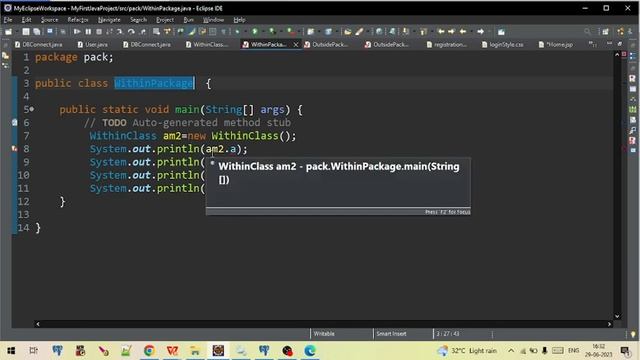The height and width of the screenshot is (360, 640).
Task: Click the F2 focus hint in tooltip
Action: 447,212
